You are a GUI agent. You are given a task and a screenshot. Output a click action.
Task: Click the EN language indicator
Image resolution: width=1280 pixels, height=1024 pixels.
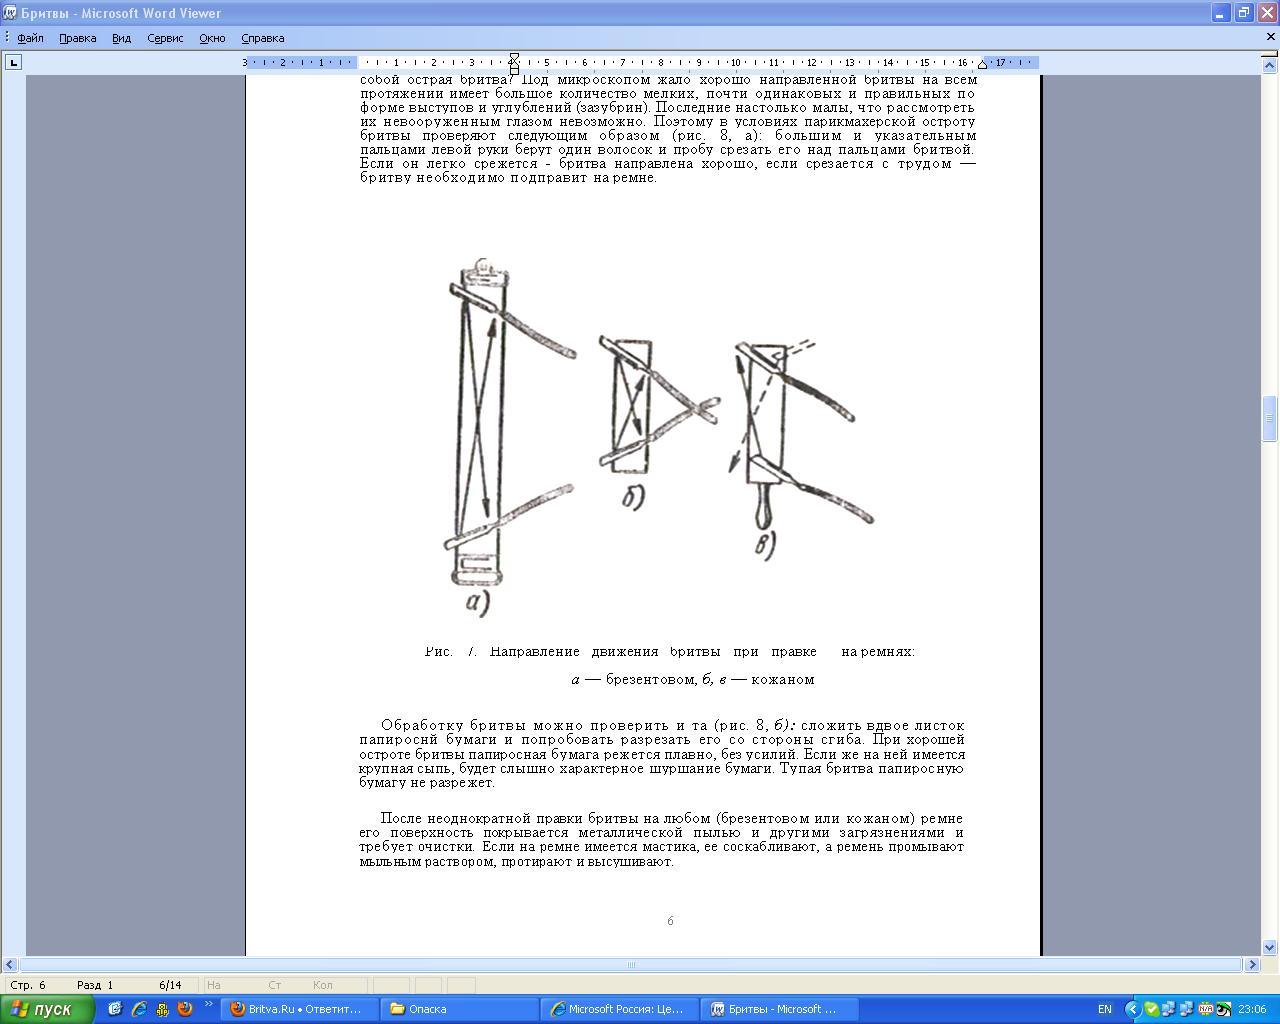coord(1105,1009)
